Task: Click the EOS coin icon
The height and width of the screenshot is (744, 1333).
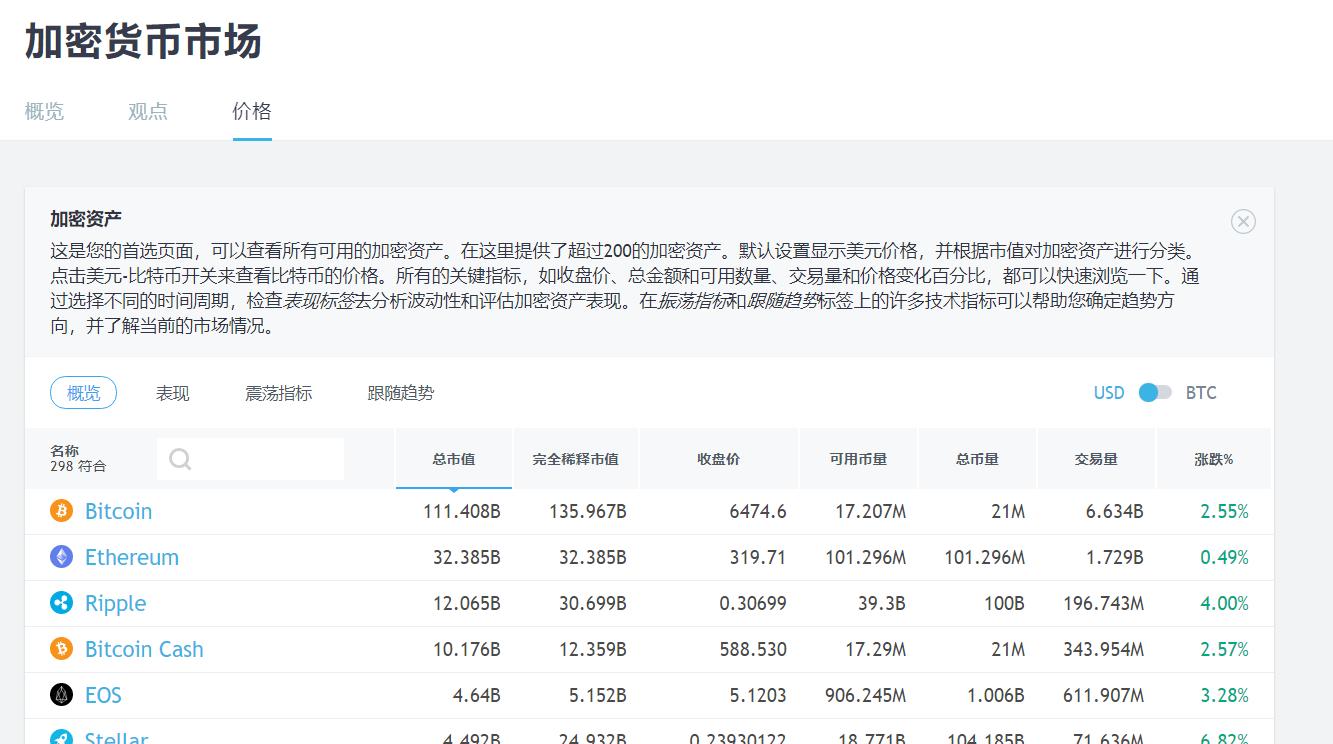Action: tap(60, 695)
